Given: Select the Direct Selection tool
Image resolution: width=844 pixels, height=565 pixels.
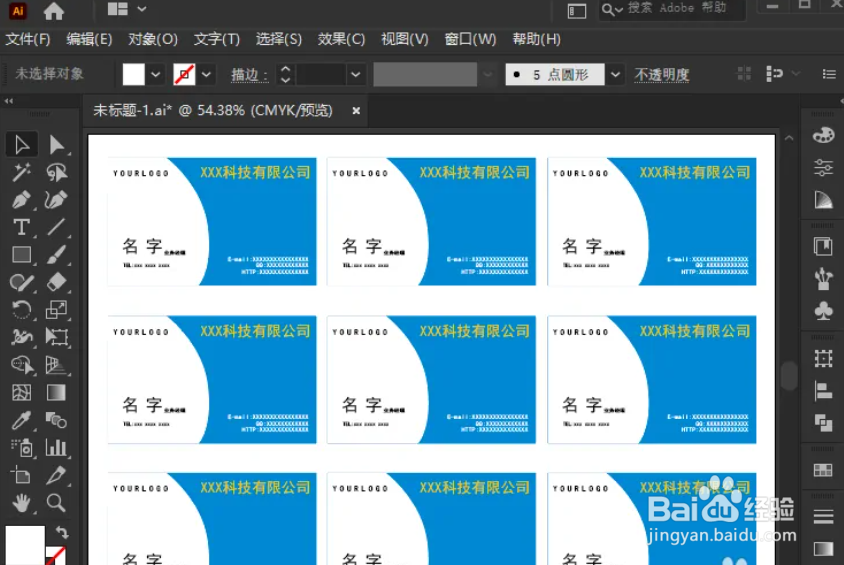Looking at the screenshot, I should (57, 145).
